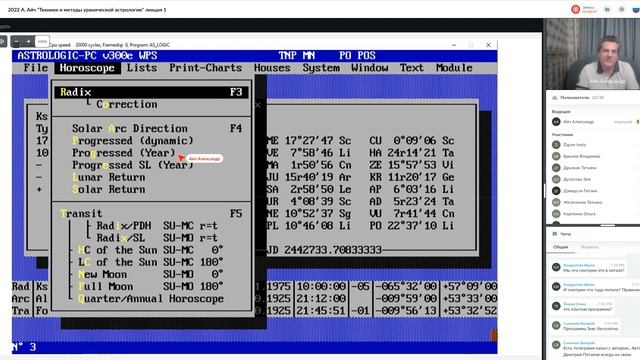
Task: Click the emulator zoom-in plus button
Action: click(x=28, y=41)
